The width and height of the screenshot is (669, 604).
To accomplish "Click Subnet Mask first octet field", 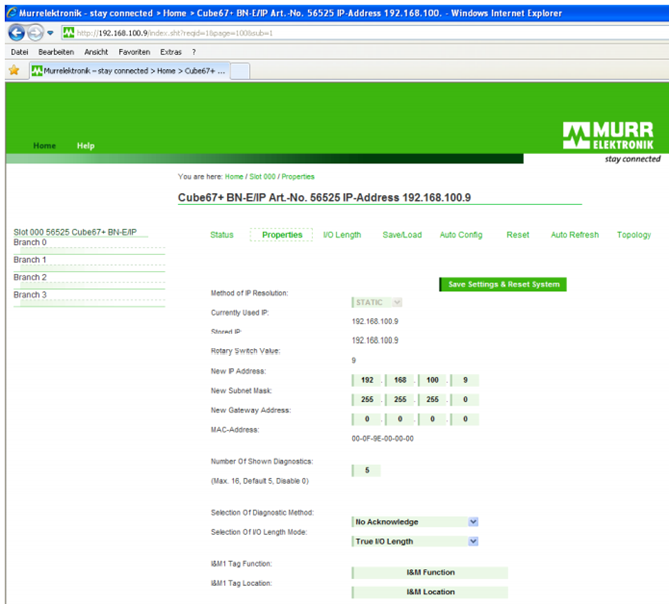I will pyautogui.click(x=366, y=400).
